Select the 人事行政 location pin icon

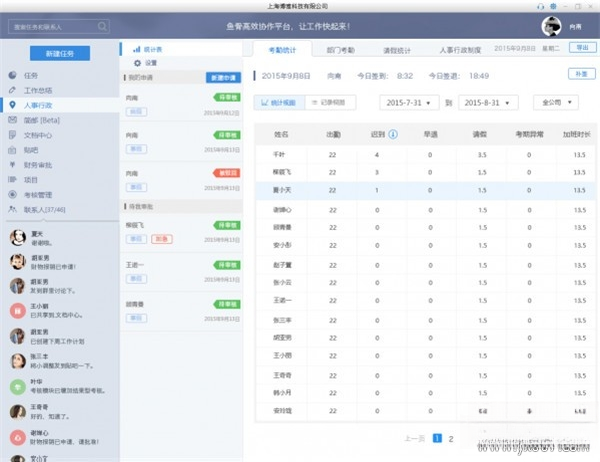[x=13, y=105]
